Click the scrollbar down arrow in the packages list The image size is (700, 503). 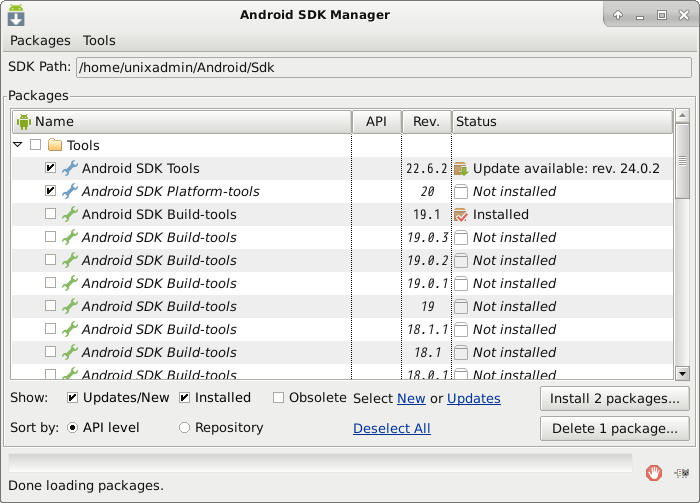coord(682,373)
